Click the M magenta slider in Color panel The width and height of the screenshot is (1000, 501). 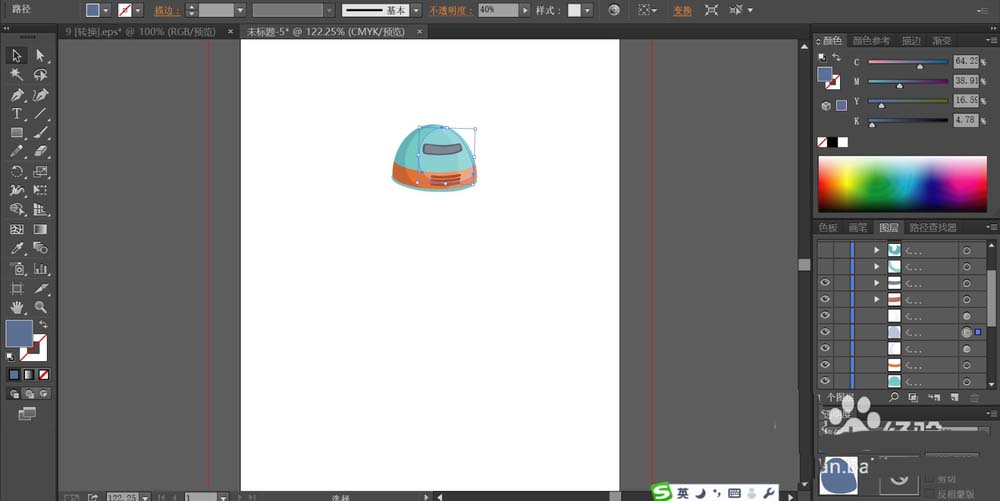tap(908, 82)
